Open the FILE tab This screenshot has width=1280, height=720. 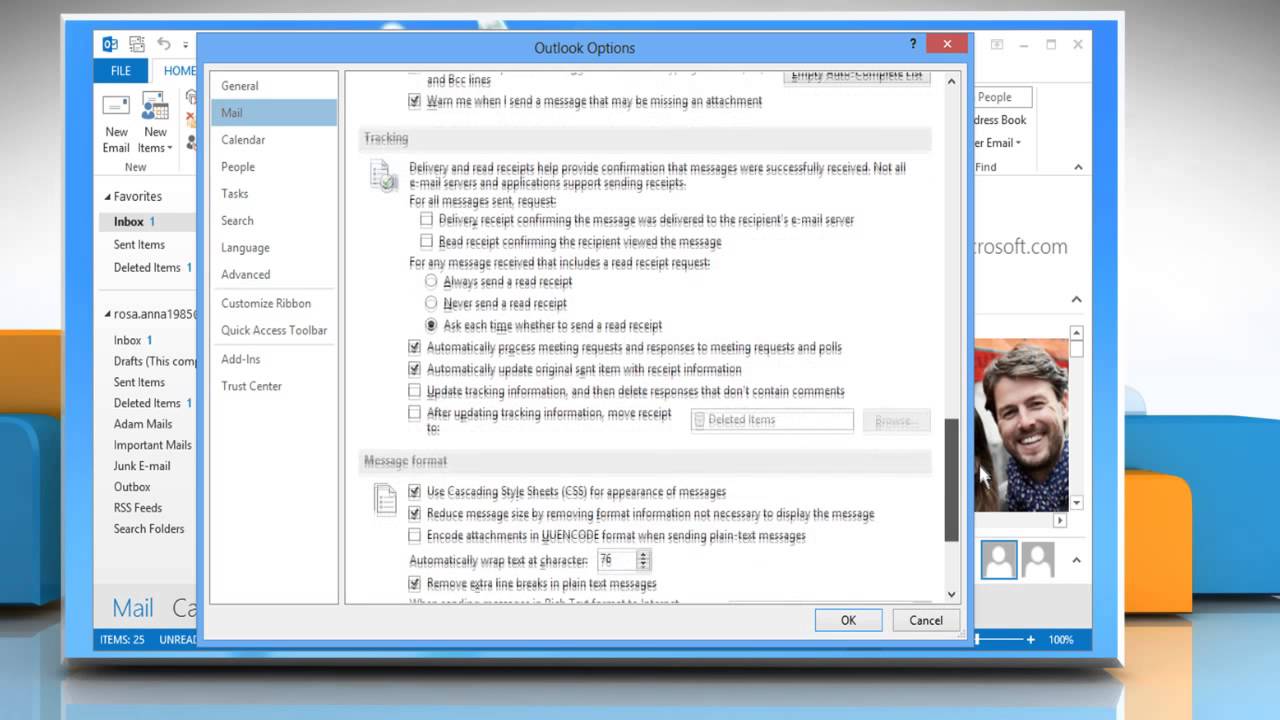(121, 71)
